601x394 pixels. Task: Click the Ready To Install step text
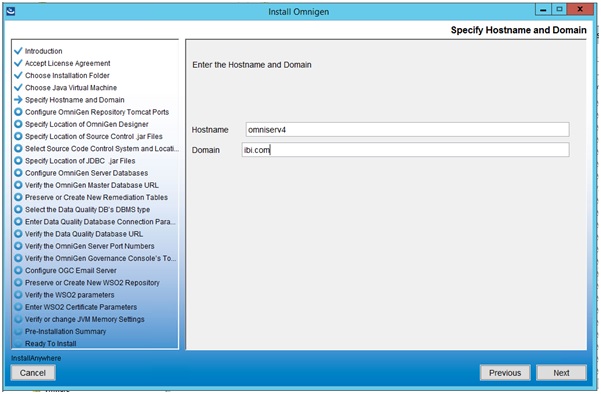pyautogui.click(x=51, y=343)
